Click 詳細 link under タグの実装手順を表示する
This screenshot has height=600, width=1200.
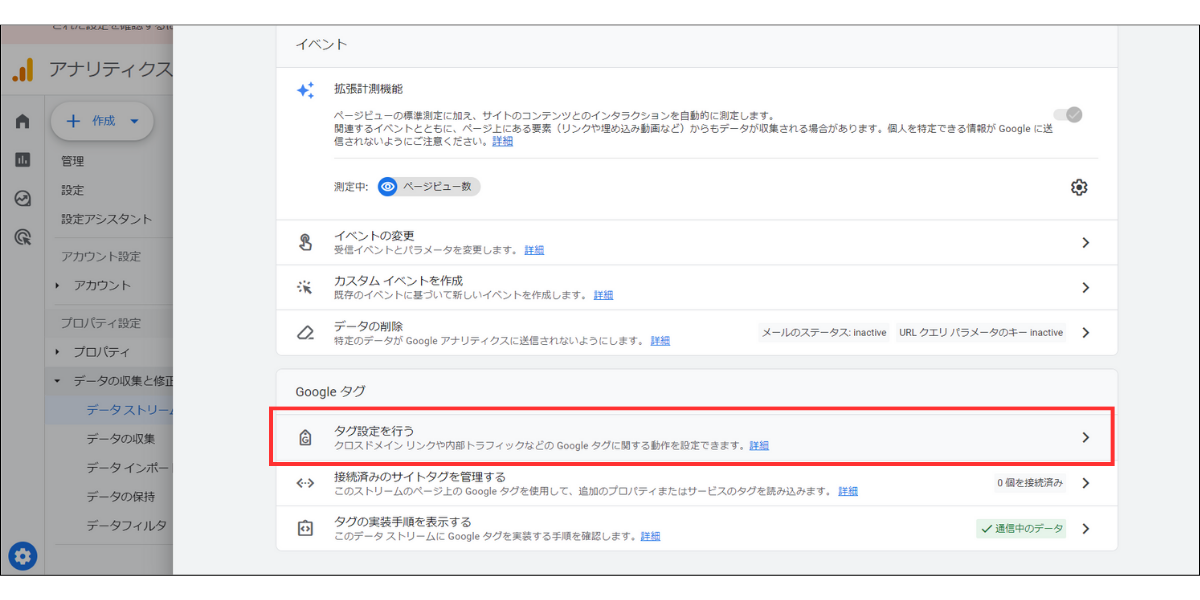click(650, 536)
